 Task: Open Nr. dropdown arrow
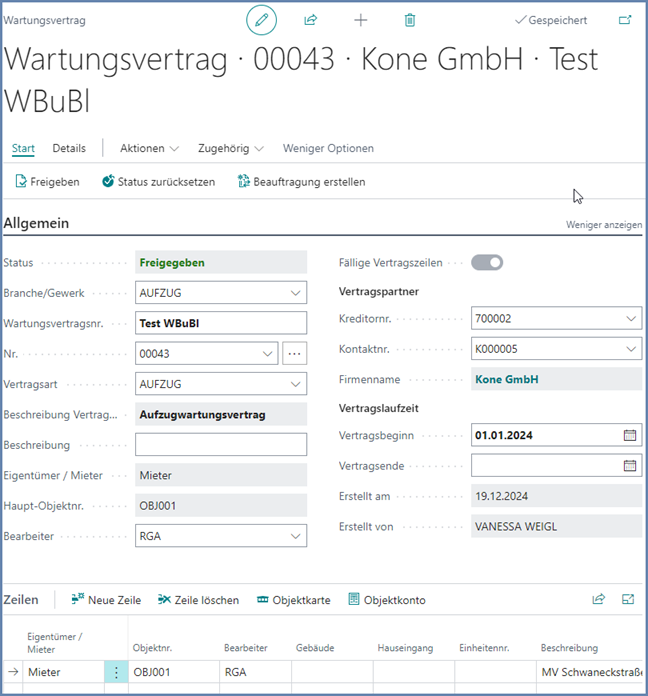pyautogui.click(x=267, y=354)
